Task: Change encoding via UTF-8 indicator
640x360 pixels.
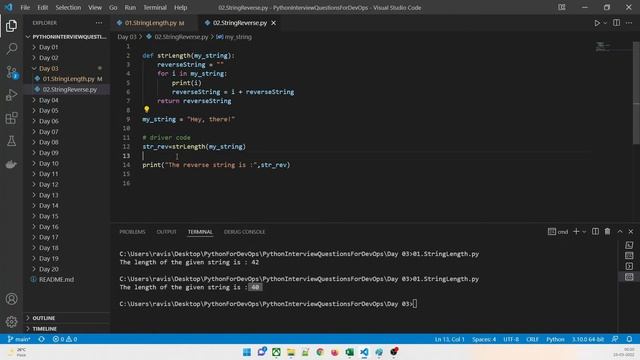Action: point(511,339)
